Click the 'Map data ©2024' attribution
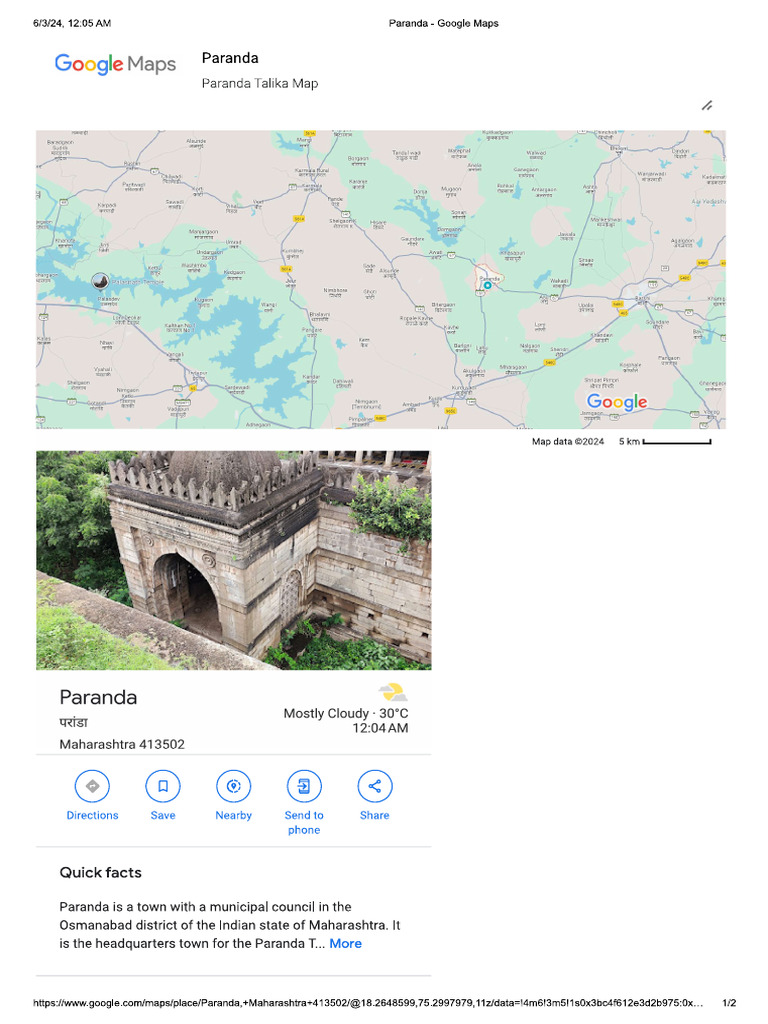768x1024 pixels. pyautogui.click(x=568, y=441)
